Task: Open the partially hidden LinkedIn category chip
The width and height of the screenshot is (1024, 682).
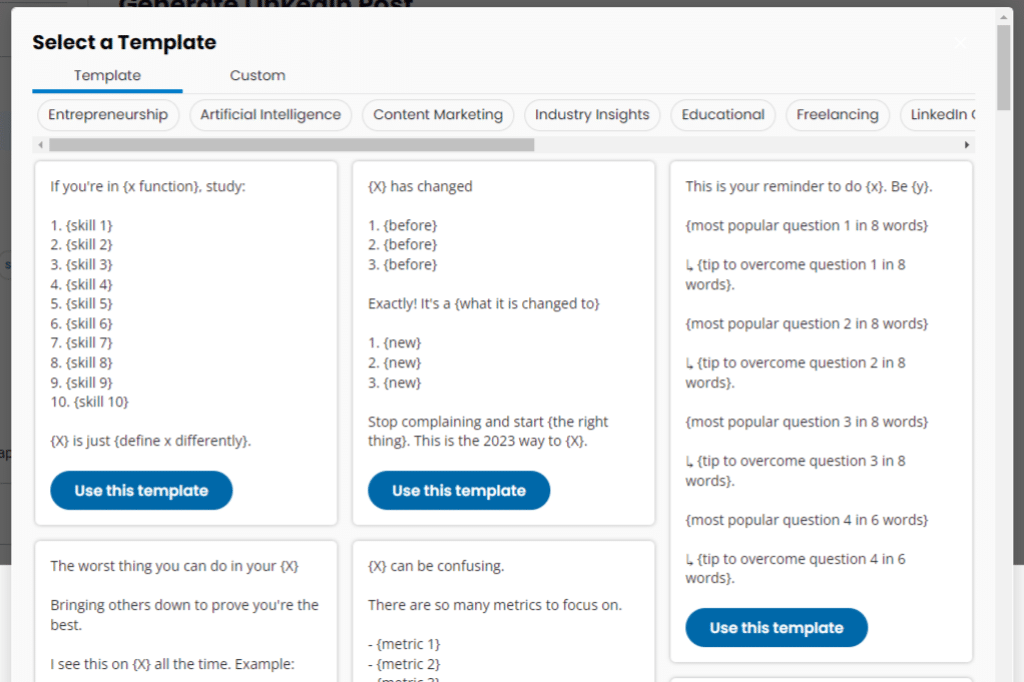Action: coord(944,115)
